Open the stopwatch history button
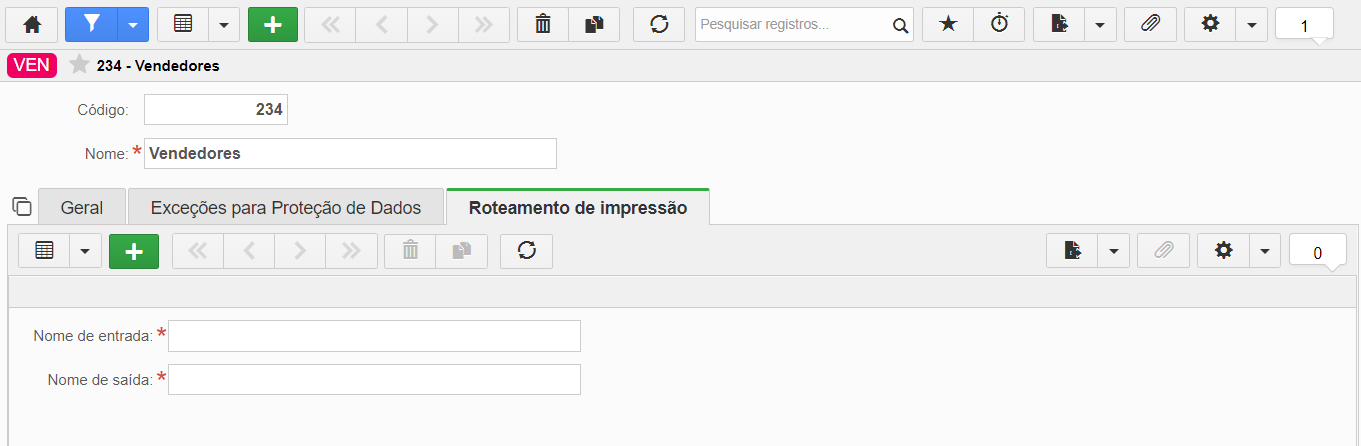 tap(1000, 25)
